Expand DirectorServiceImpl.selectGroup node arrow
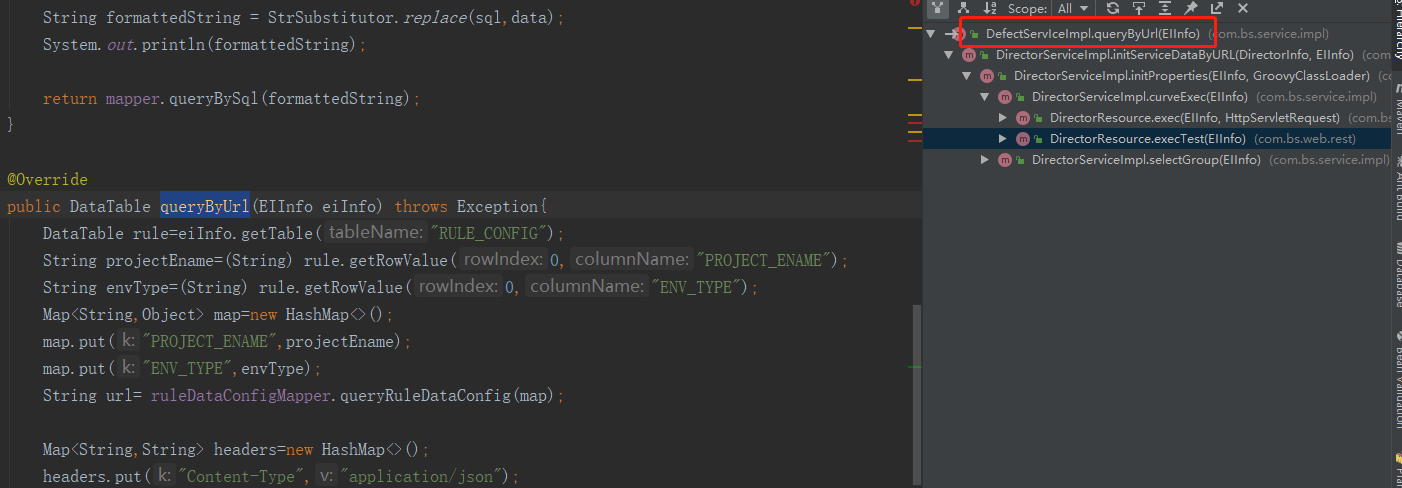 [x=984, y=160]
